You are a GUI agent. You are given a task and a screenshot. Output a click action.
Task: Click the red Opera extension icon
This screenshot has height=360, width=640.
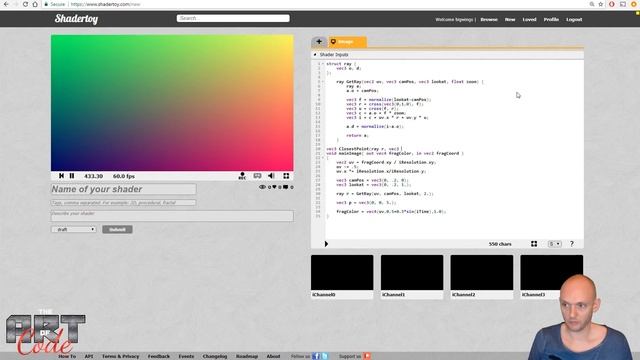click(x=611, y=4)
